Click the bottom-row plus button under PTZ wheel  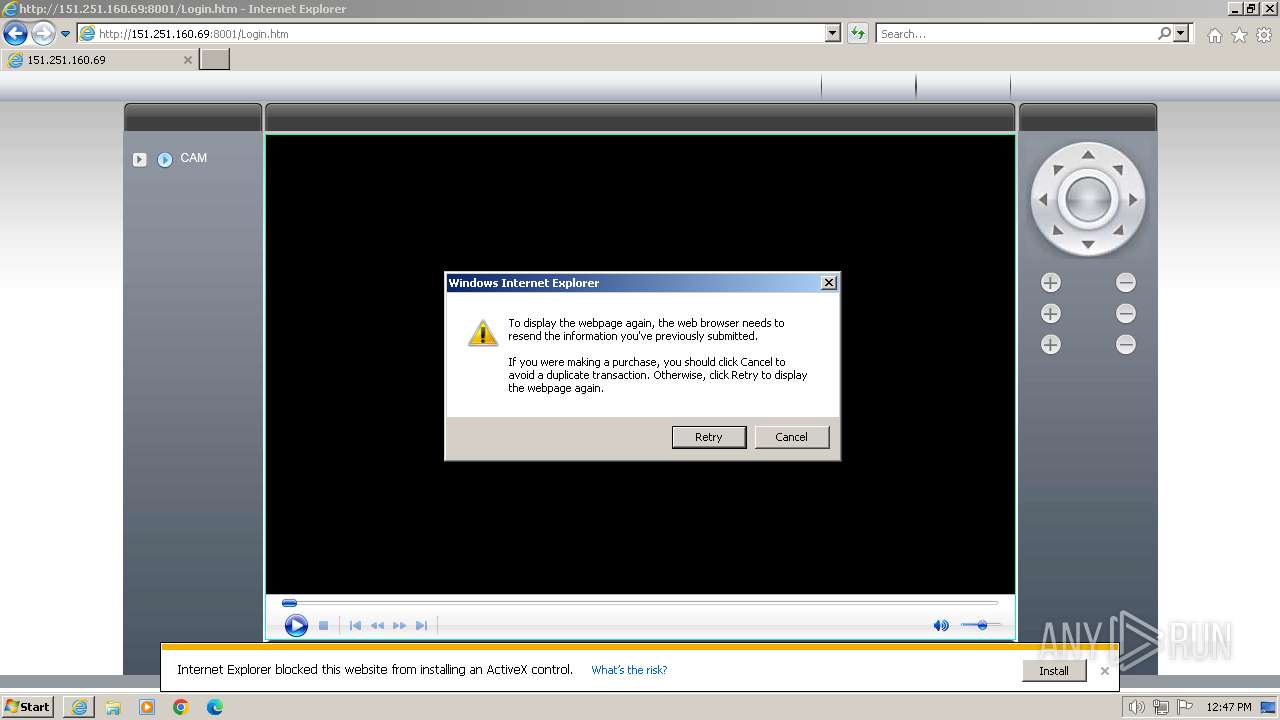coord(1050,345)
